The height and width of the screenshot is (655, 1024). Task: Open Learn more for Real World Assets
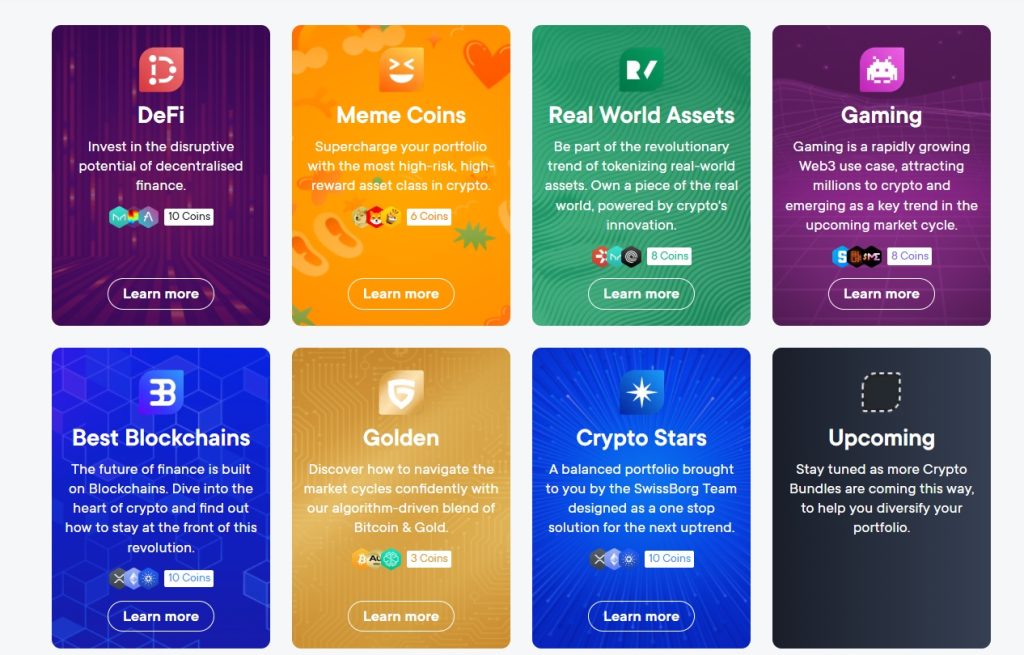pos(641,294)
